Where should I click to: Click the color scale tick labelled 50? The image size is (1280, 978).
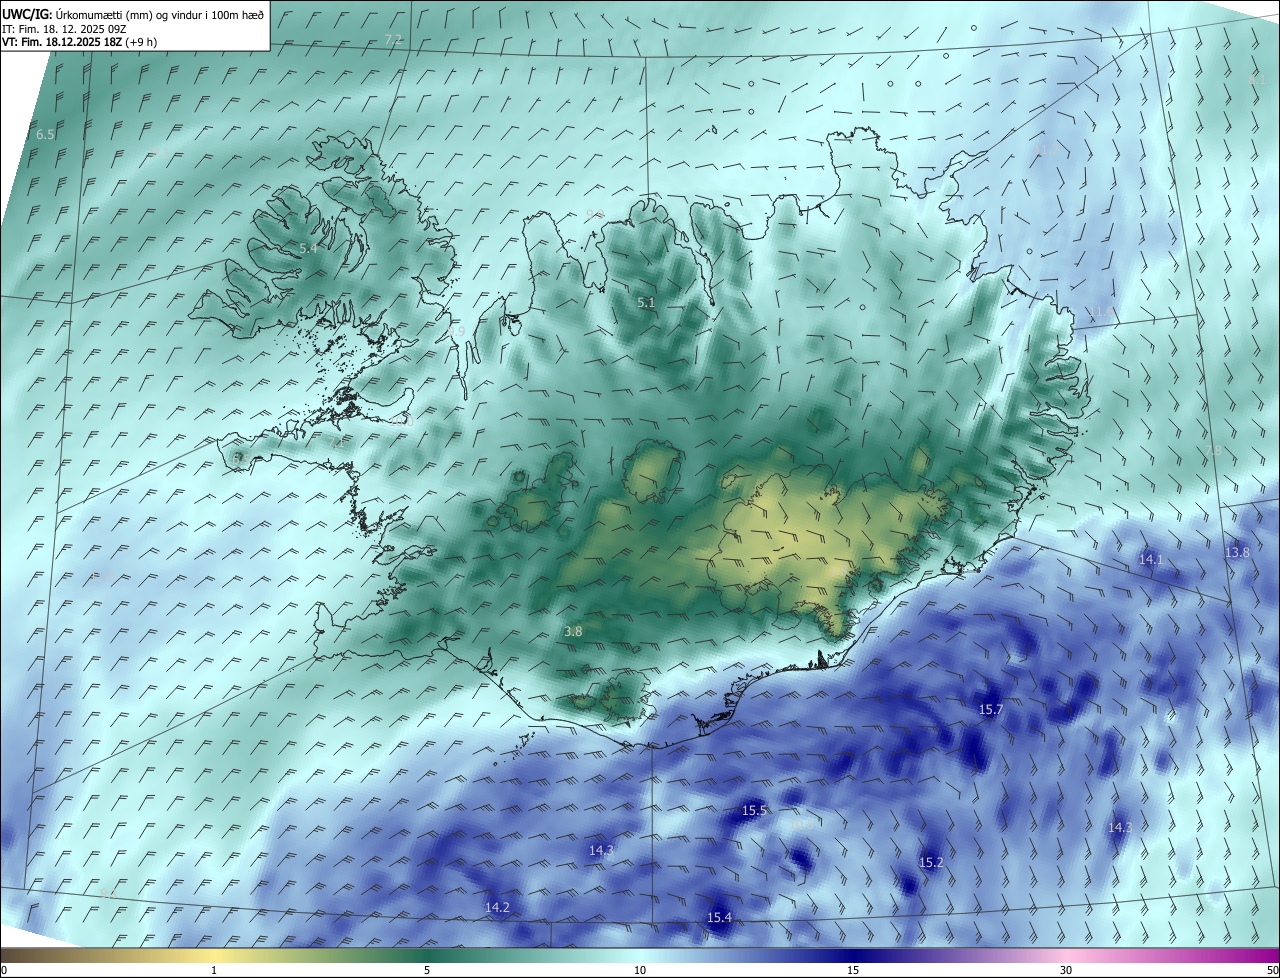[x=1272, y=970]
